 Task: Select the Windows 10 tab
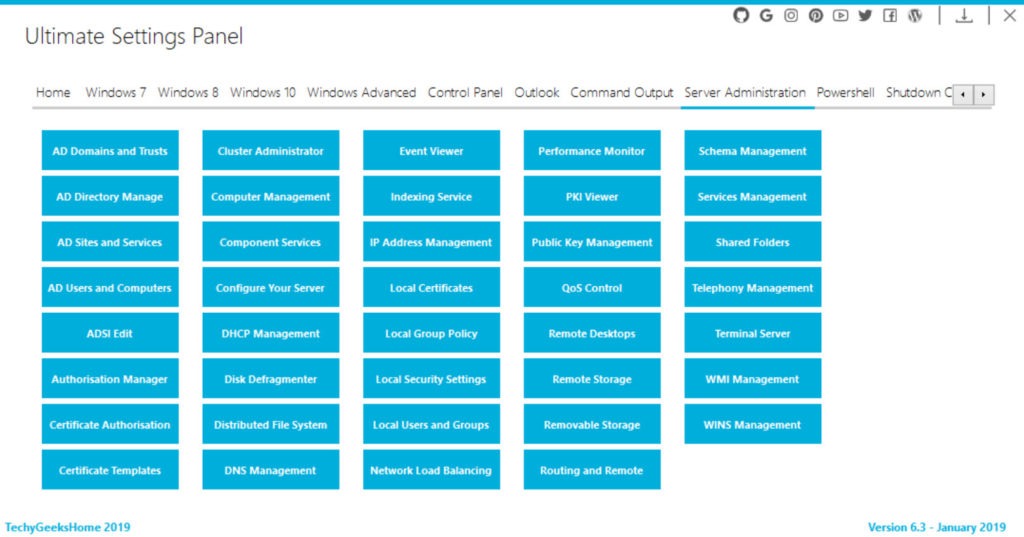(263, 93)
